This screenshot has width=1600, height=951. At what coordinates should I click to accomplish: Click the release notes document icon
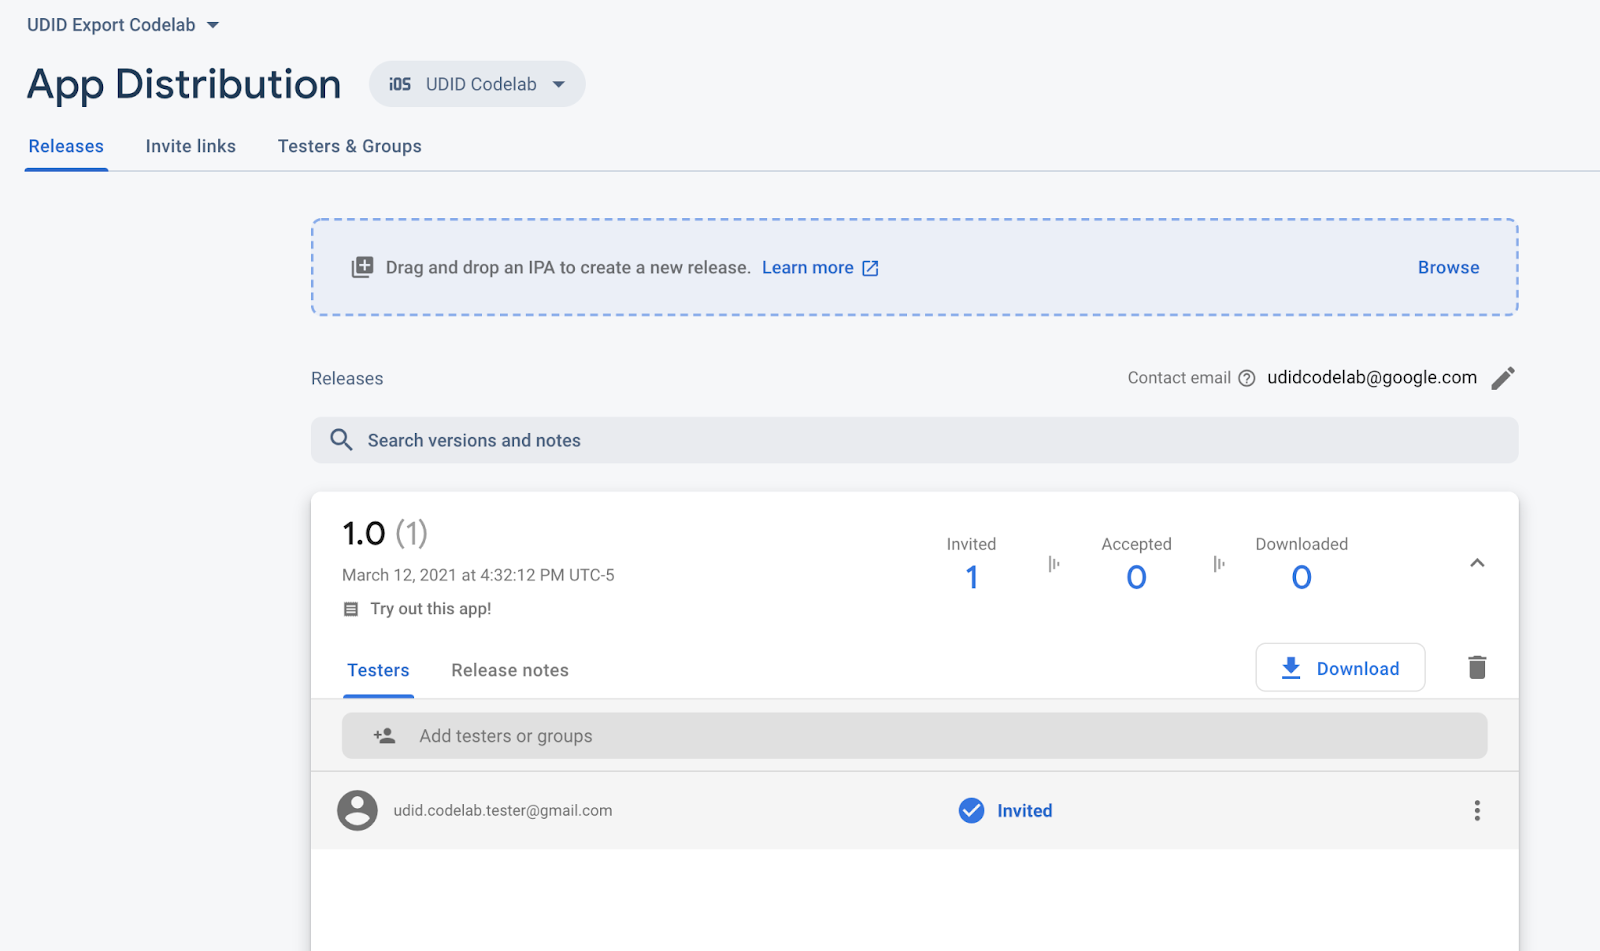tap(351, 609)
